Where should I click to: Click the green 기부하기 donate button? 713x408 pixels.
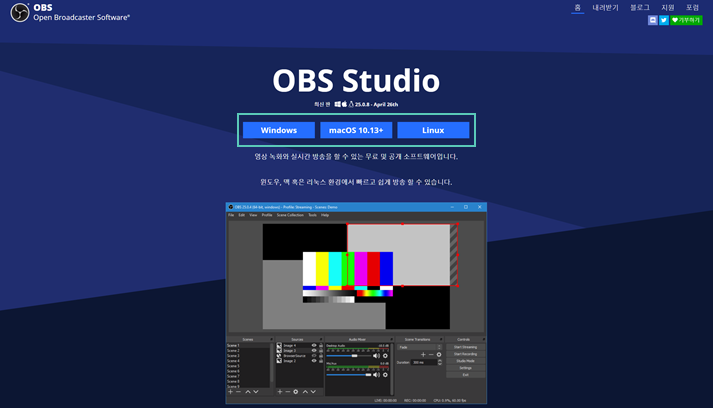[686, 20]
